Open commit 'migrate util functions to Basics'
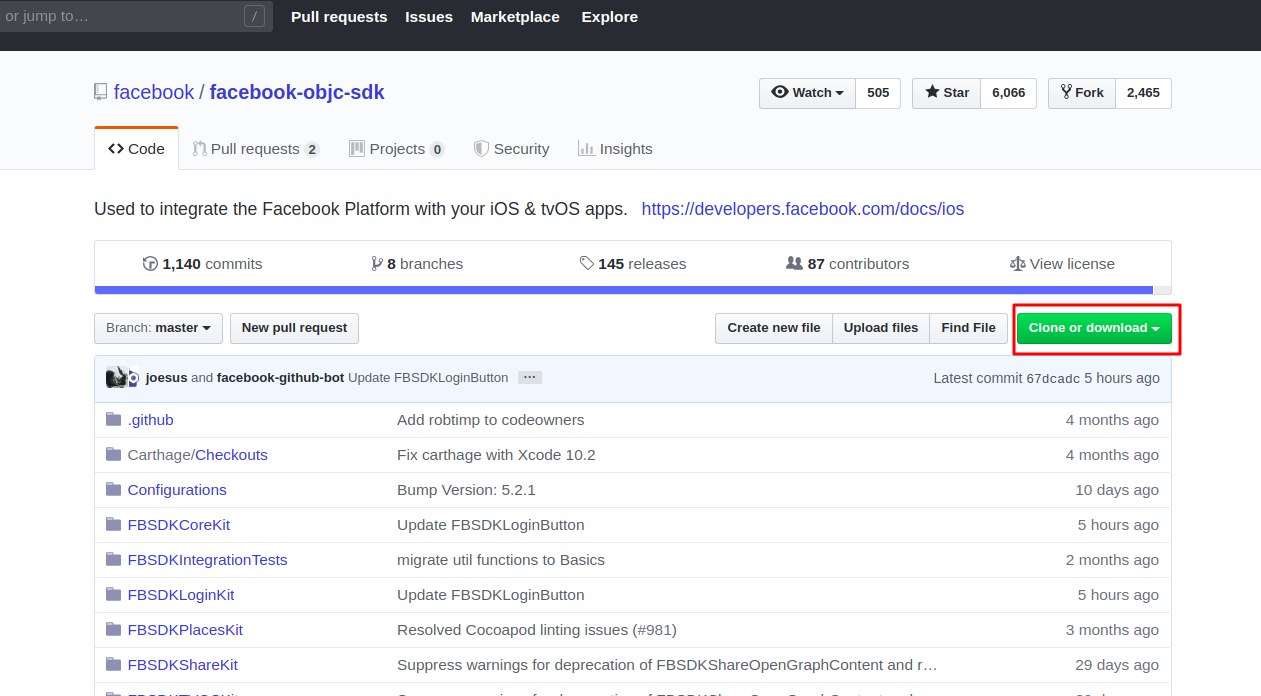 tap(501, 560)
